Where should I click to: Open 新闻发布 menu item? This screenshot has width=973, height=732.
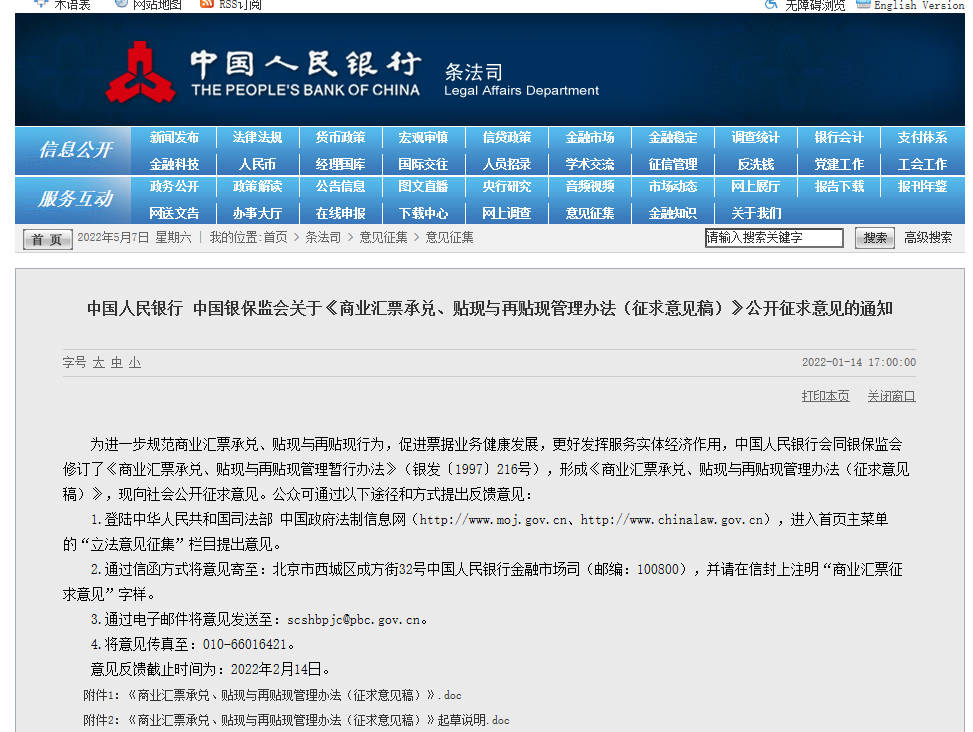point(174,137)
